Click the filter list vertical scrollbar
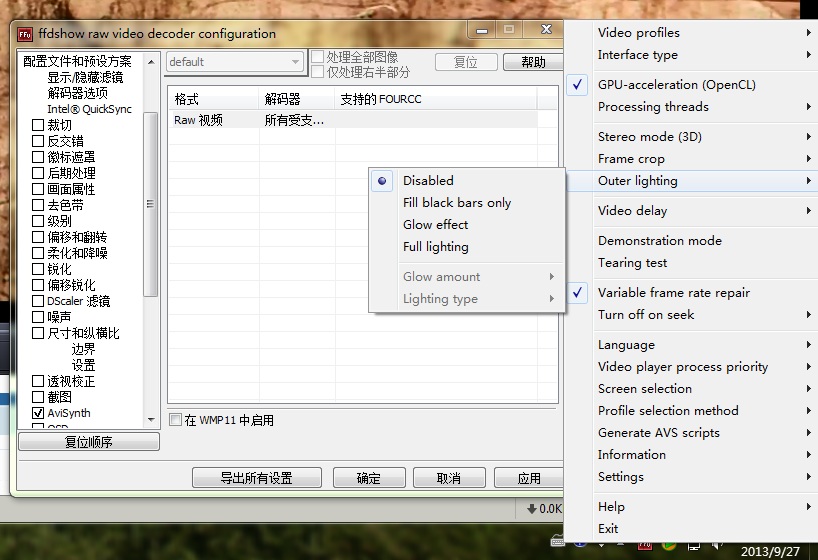The width and height of the screenshot is (818, 560). coord(151,204)
